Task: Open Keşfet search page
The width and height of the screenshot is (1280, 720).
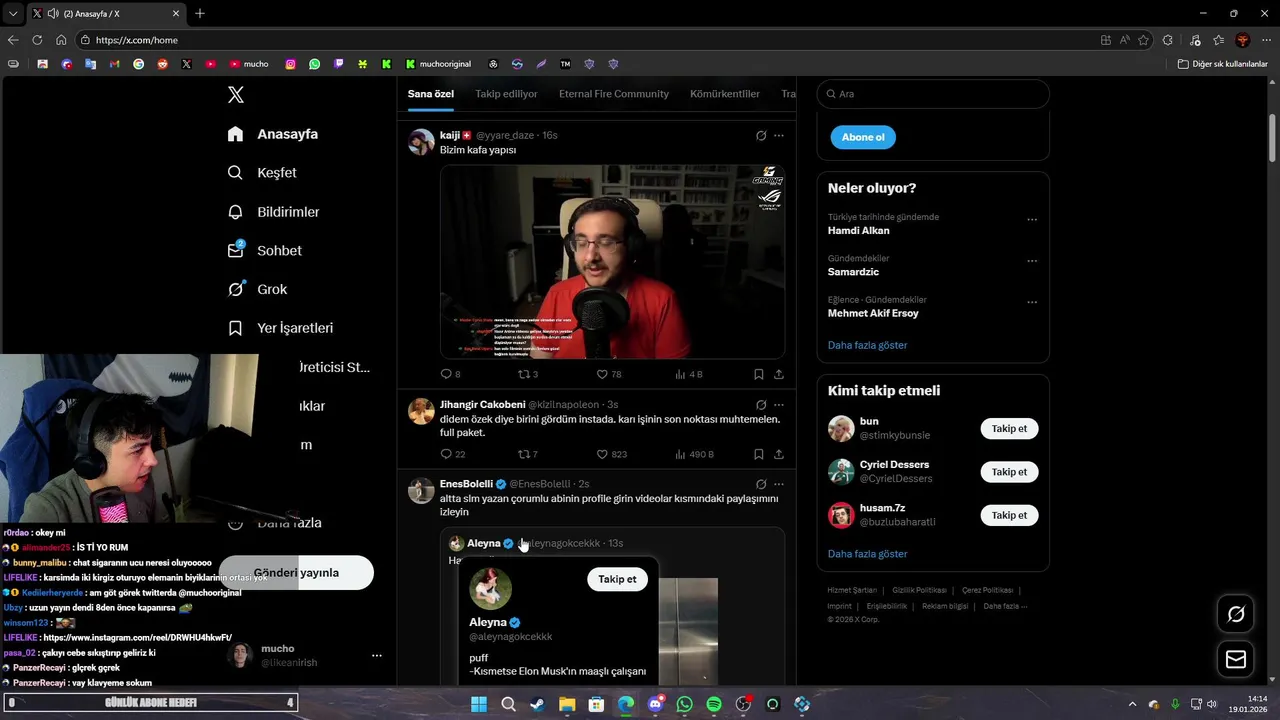Action: coord(262,173)
